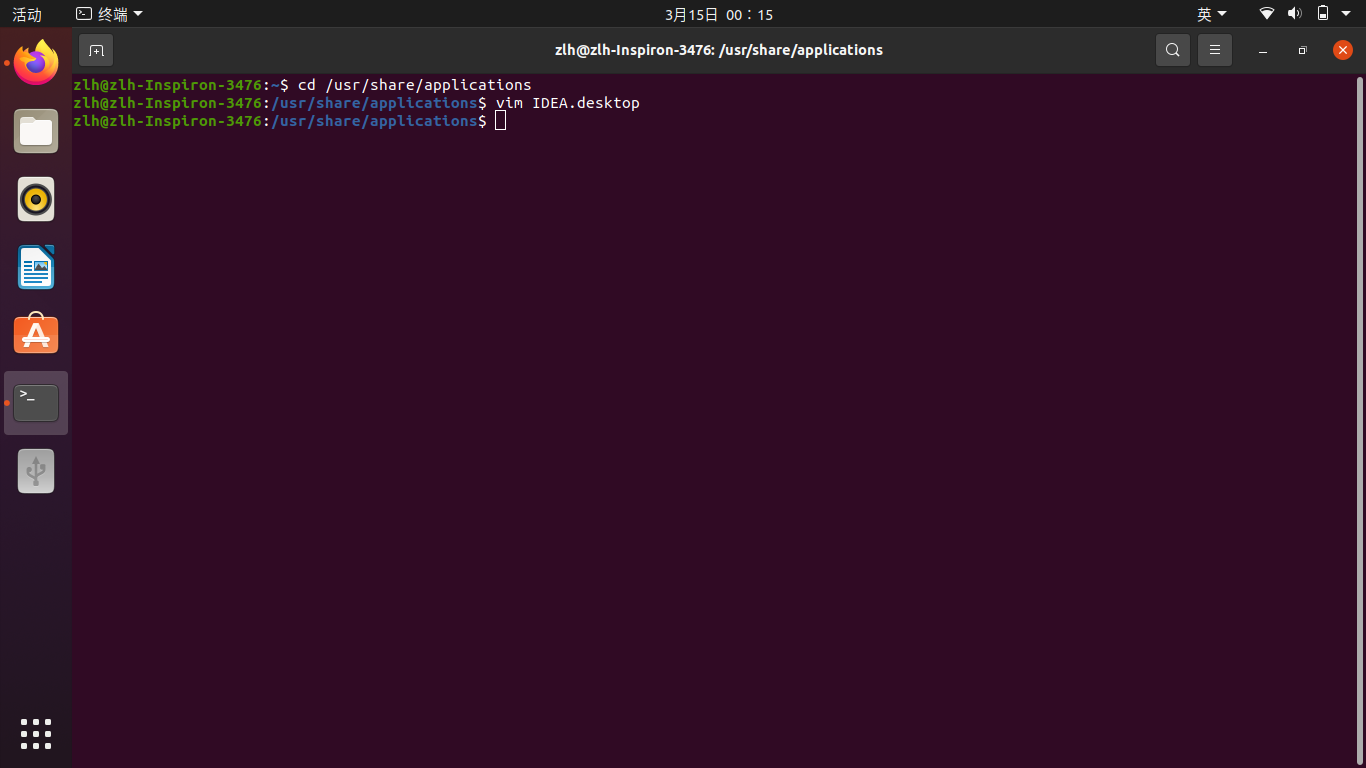Maximize the terminal window
Image resolution: width=1366 pixels, height=768 pixels.
(x=1302, y=50)
